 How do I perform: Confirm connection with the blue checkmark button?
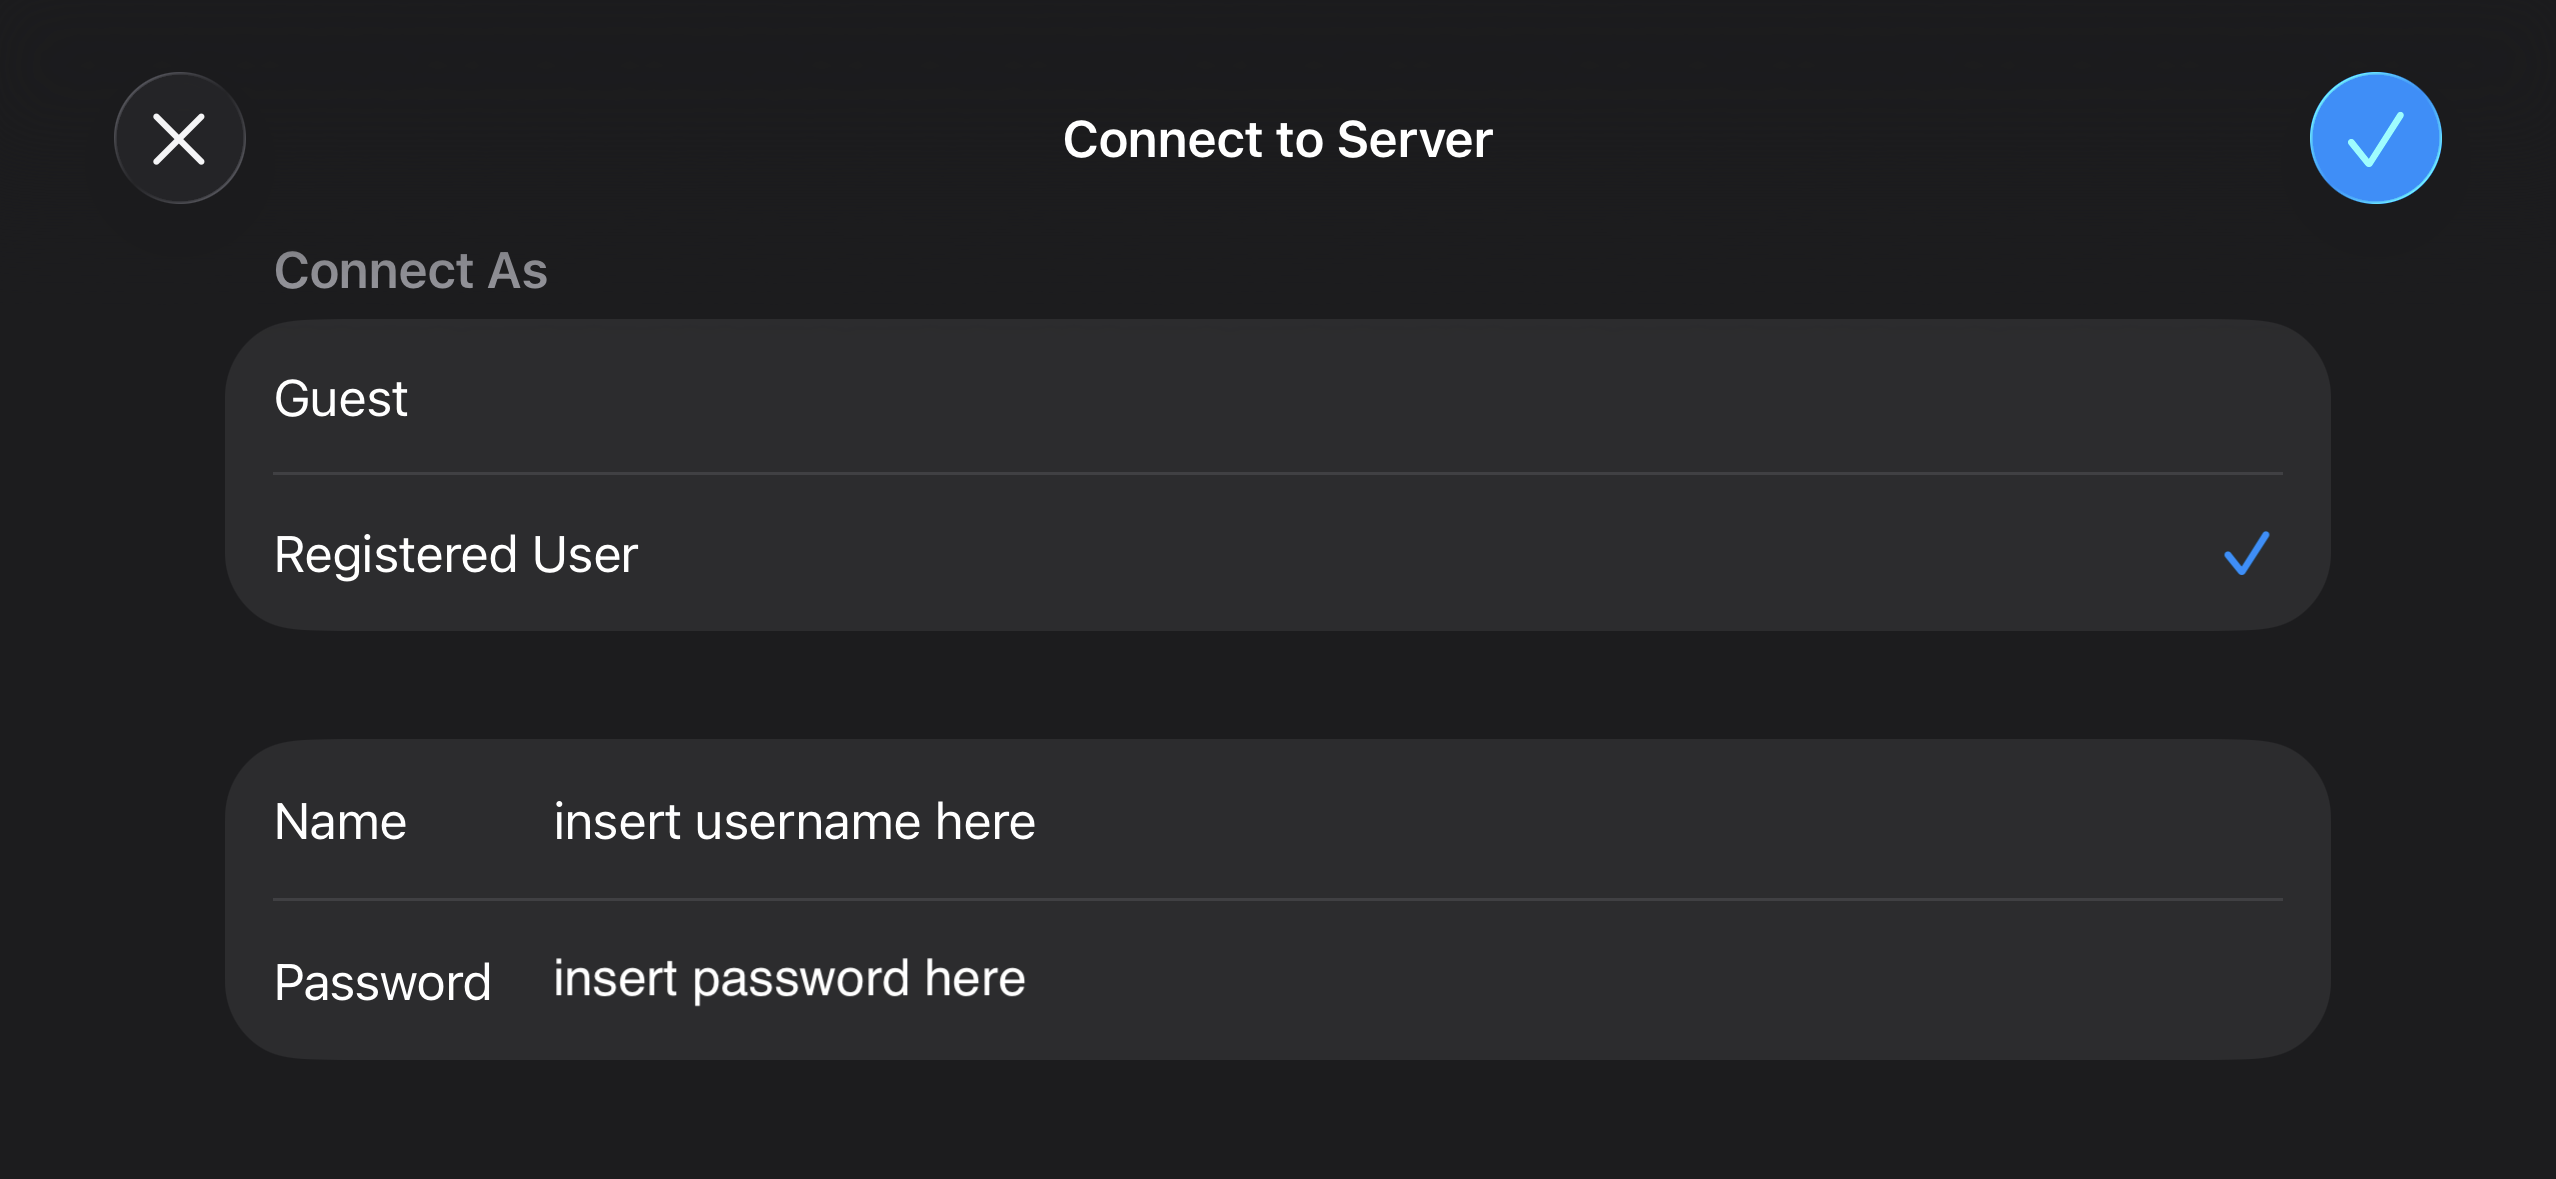[x=2375, y=138]
